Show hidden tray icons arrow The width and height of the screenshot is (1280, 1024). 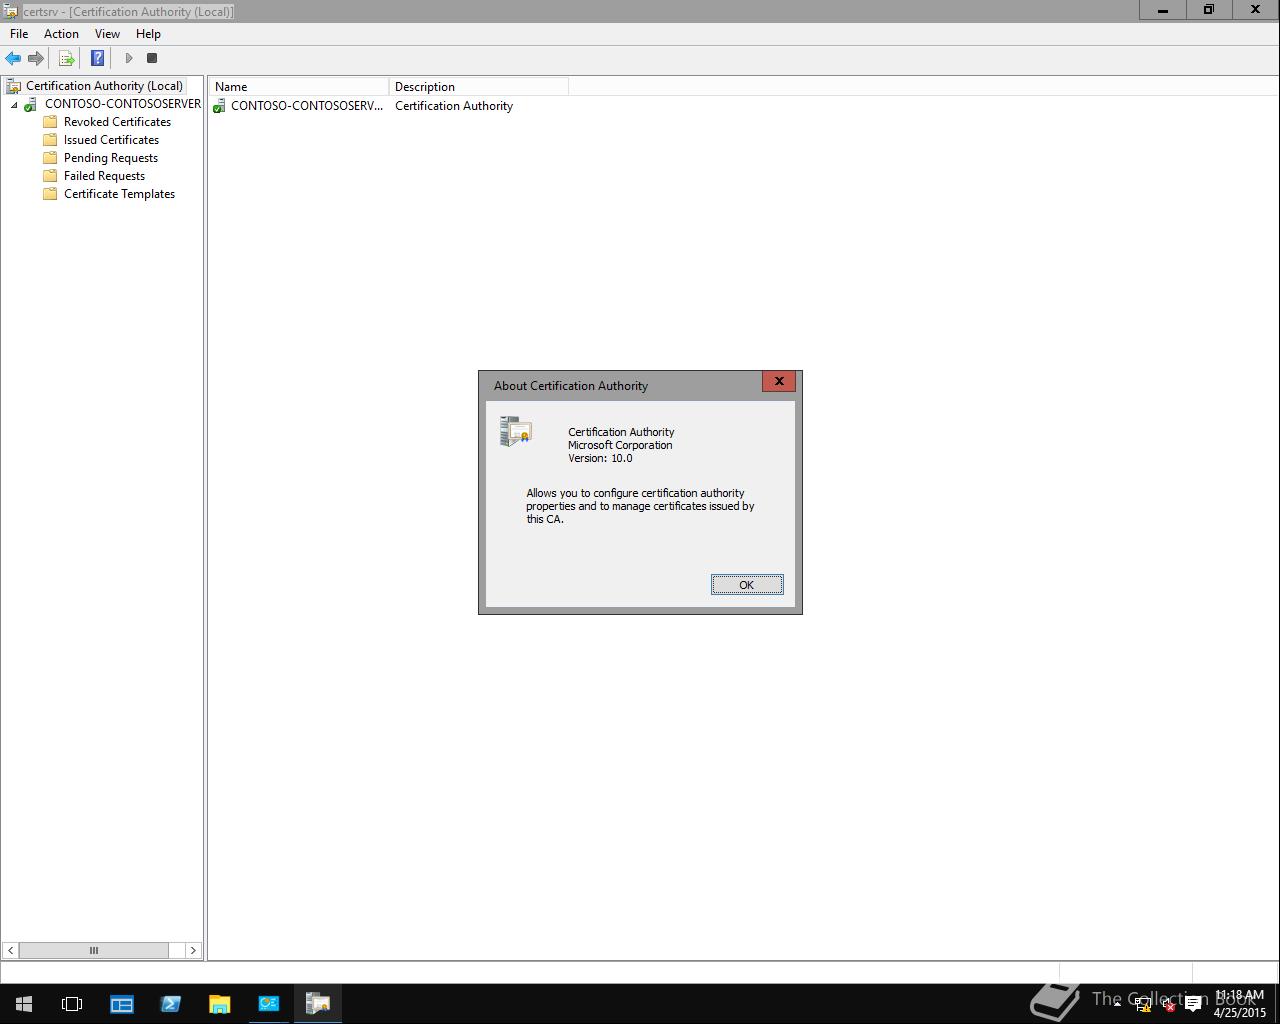pyautogui.click(x=1117, y=1004)
